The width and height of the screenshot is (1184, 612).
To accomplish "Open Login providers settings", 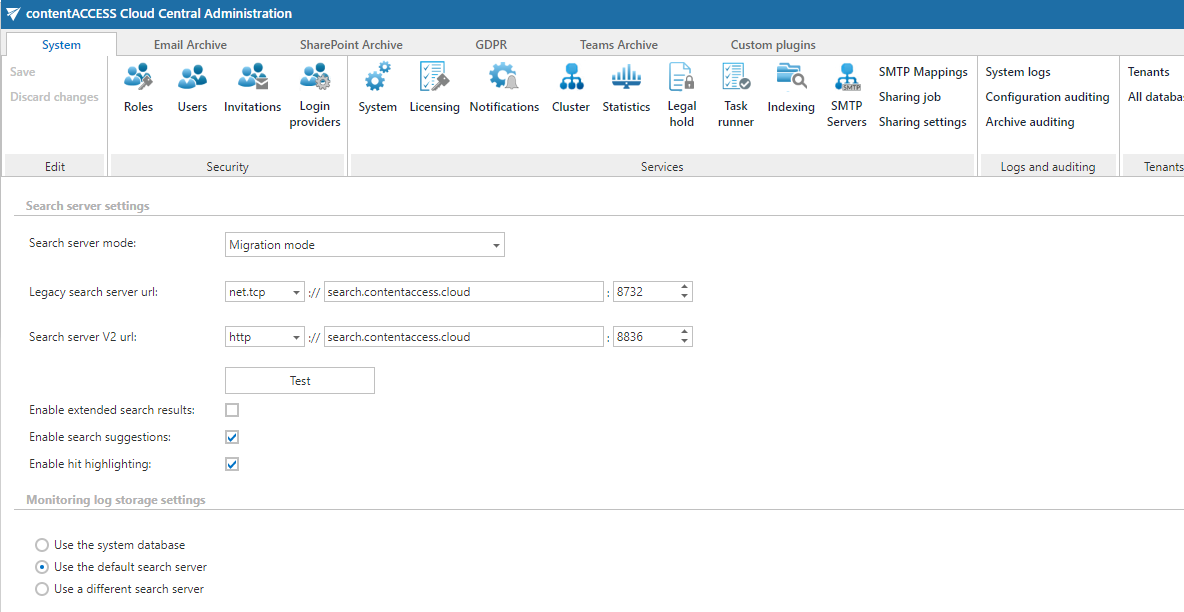I will [x=314, y=95].
